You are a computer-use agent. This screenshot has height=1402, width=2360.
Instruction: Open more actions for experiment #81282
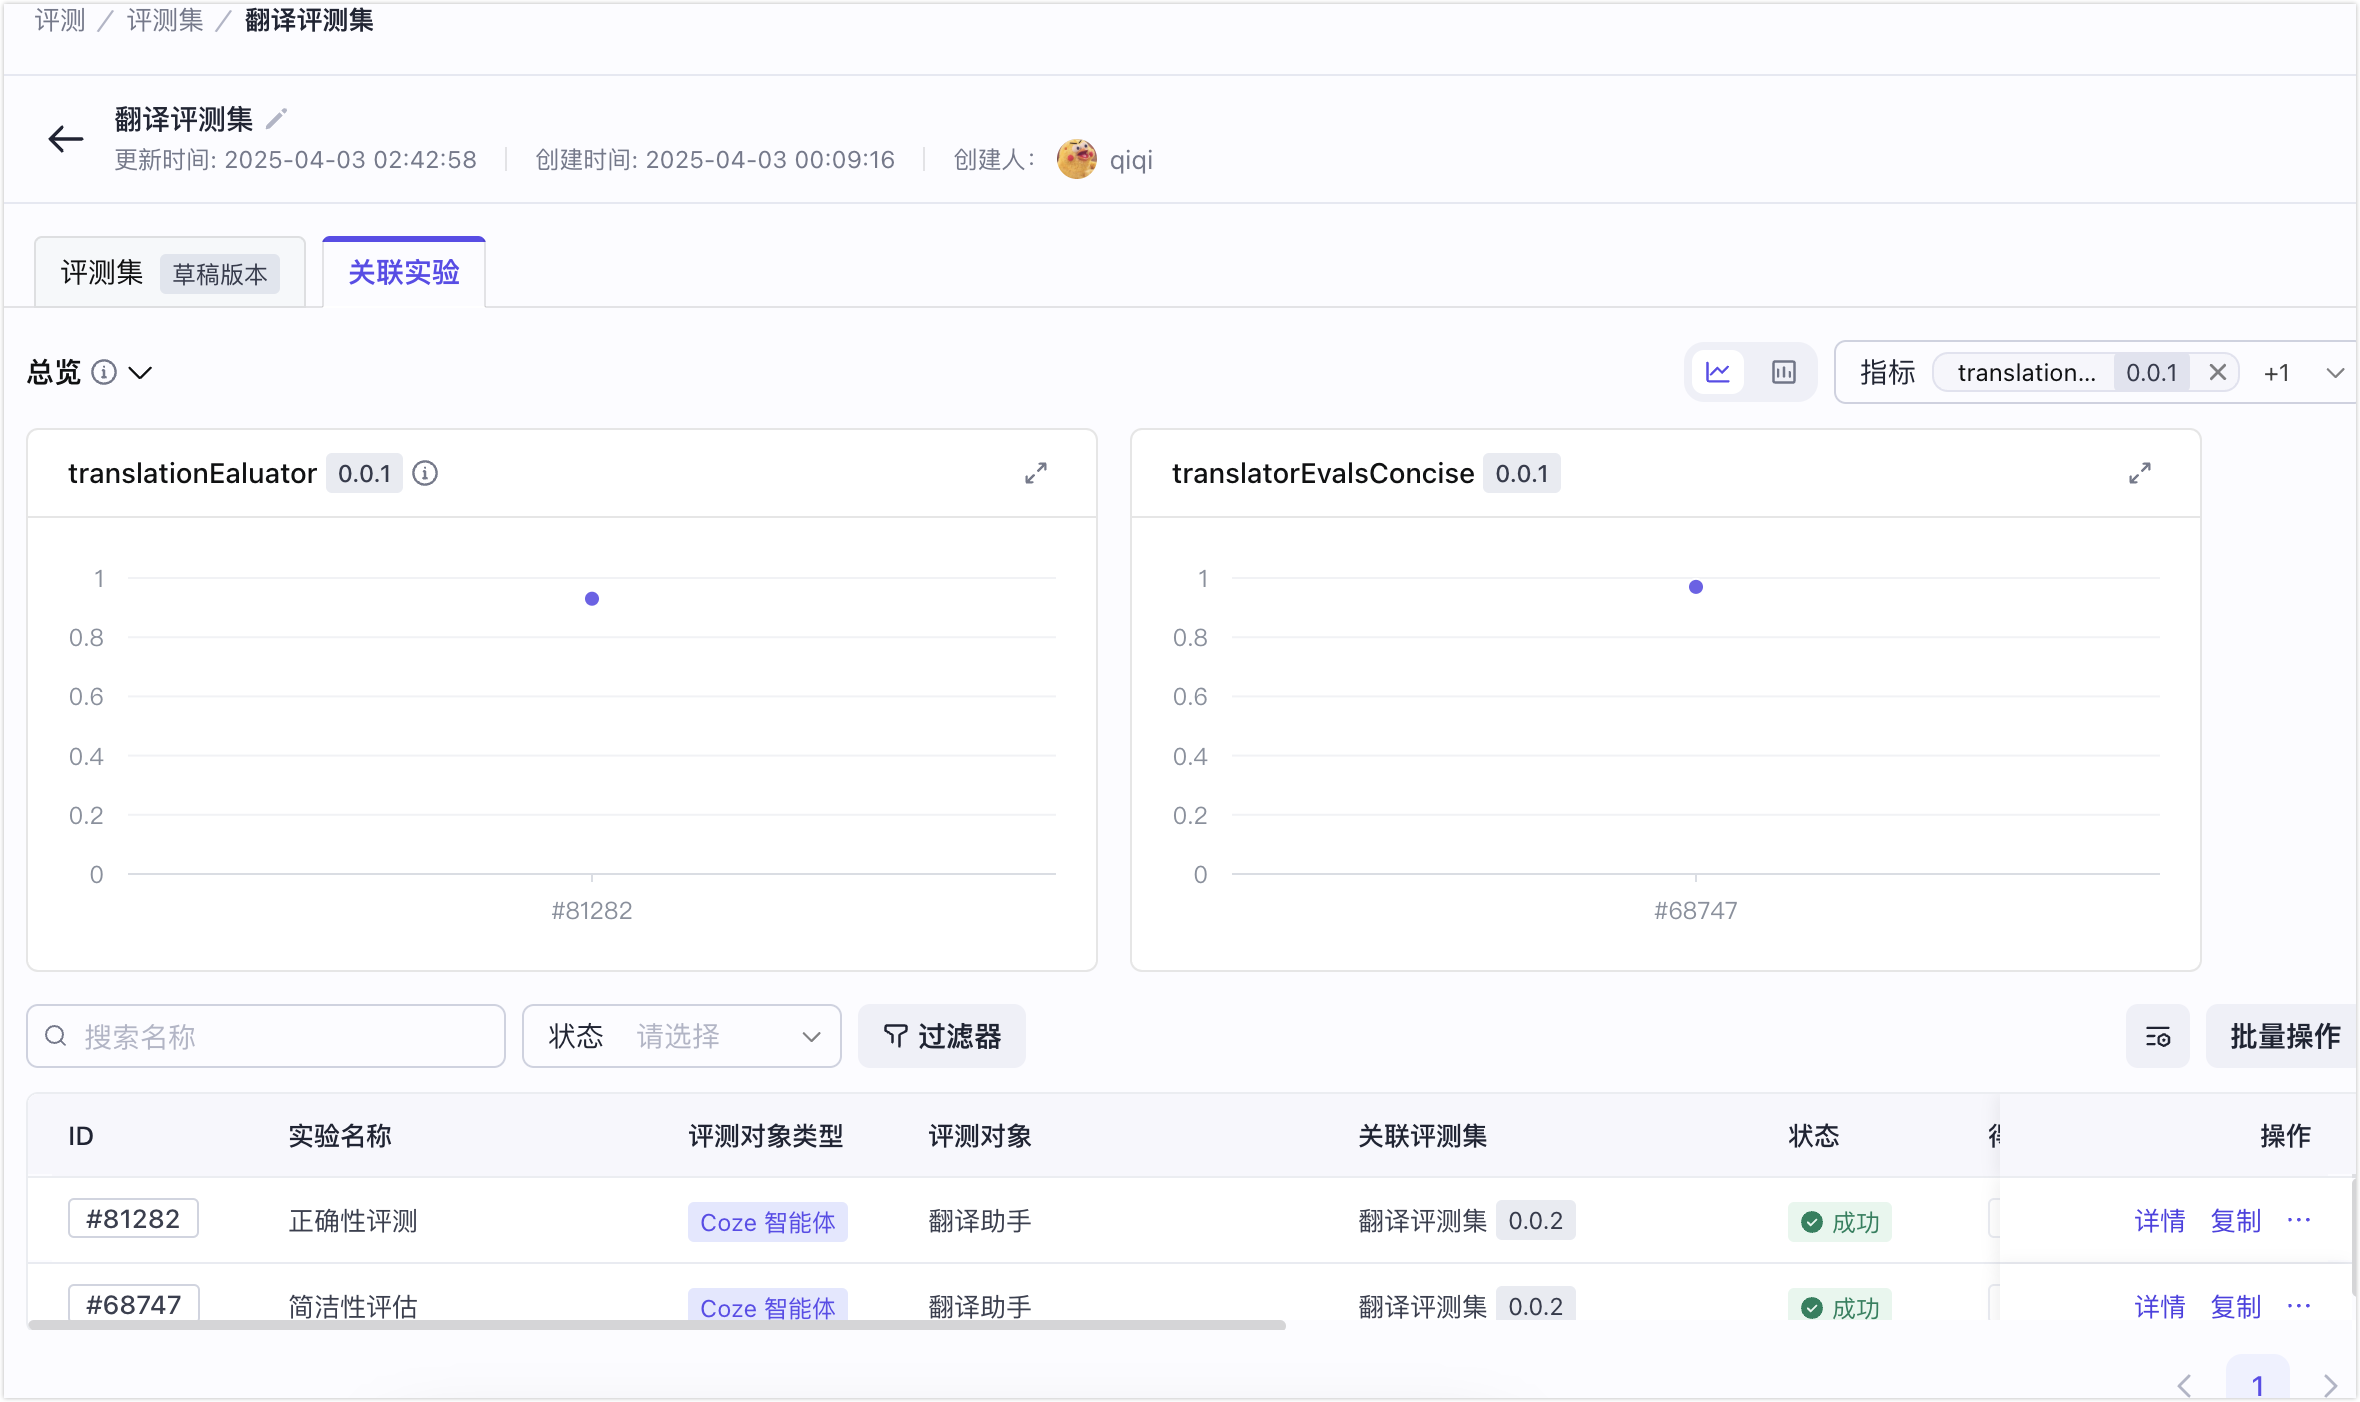click(2299, 1220)
